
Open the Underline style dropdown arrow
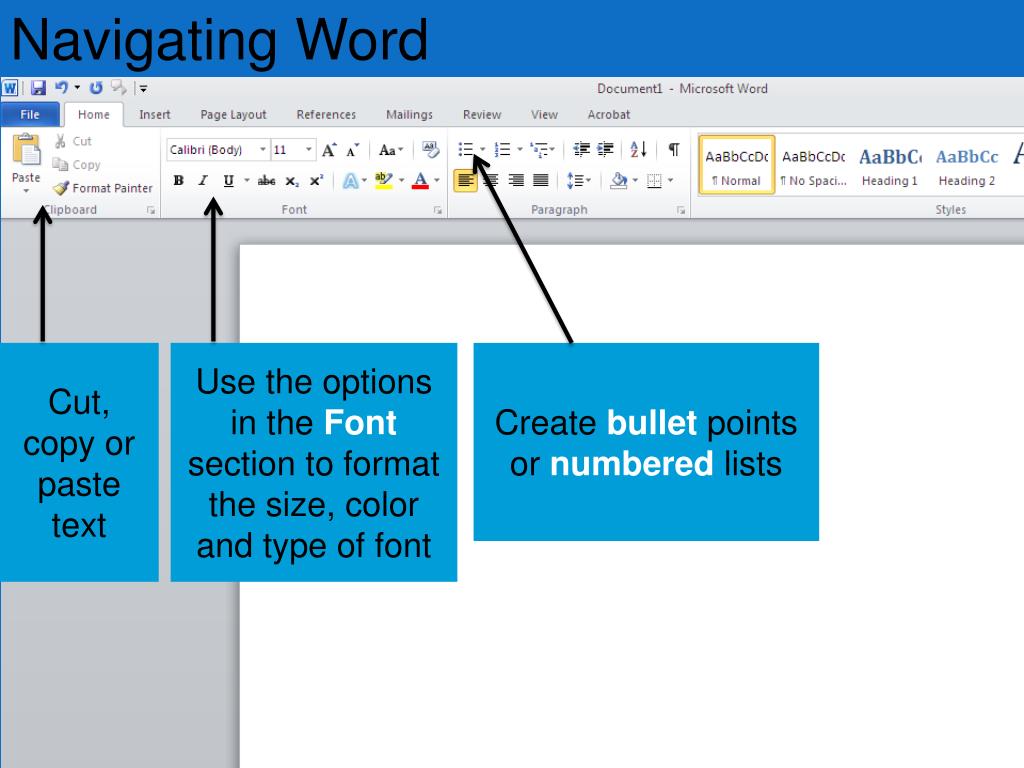tap(247, 180)
